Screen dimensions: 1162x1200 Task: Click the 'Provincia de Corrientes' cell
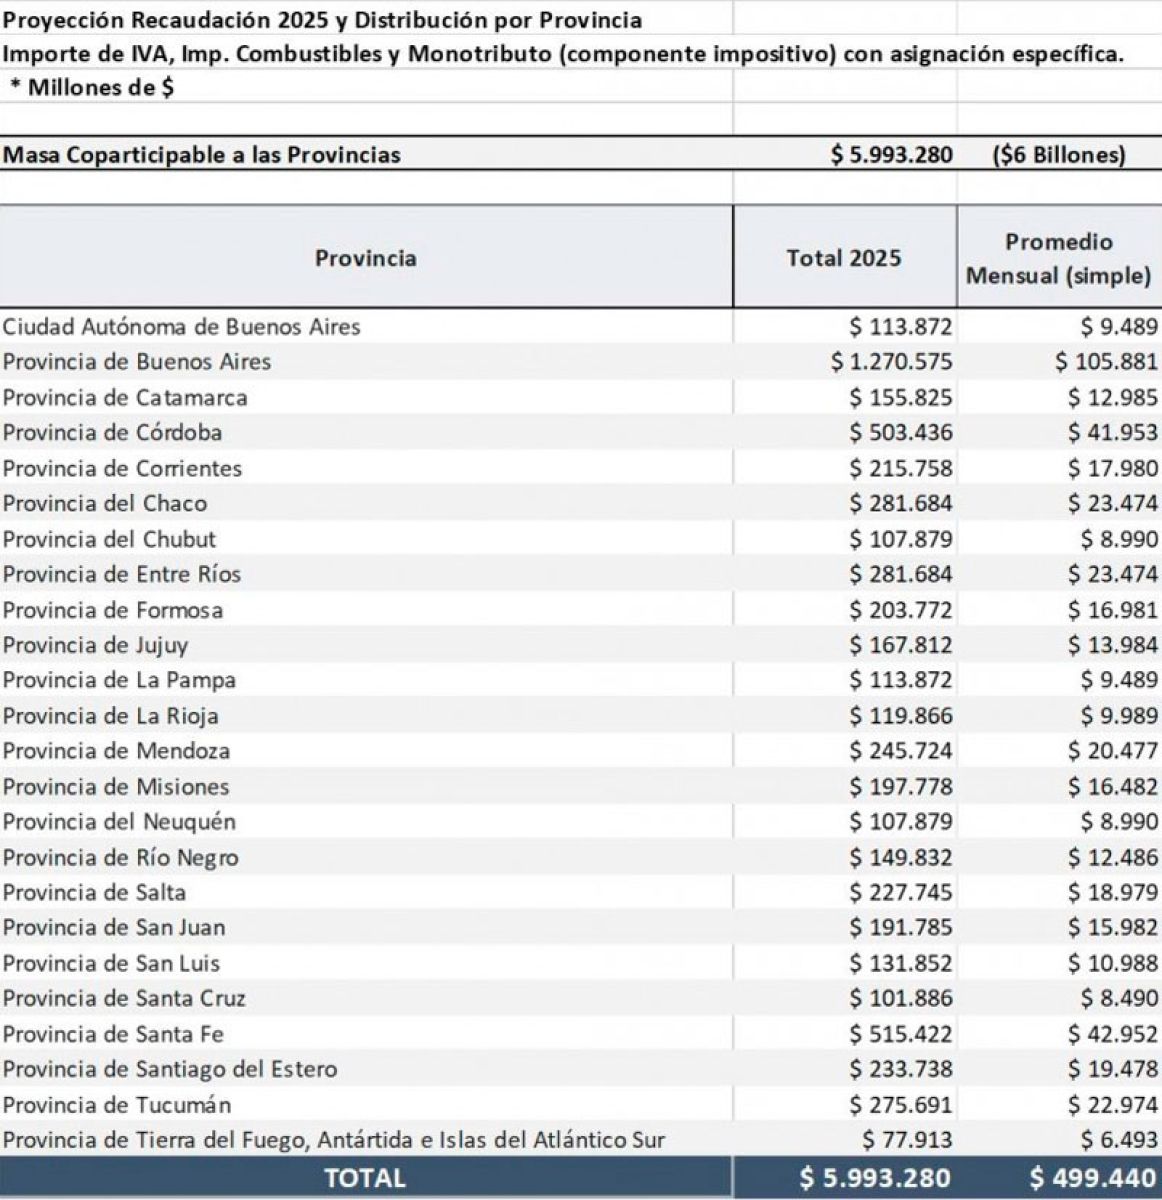click(x=122, y=468)
